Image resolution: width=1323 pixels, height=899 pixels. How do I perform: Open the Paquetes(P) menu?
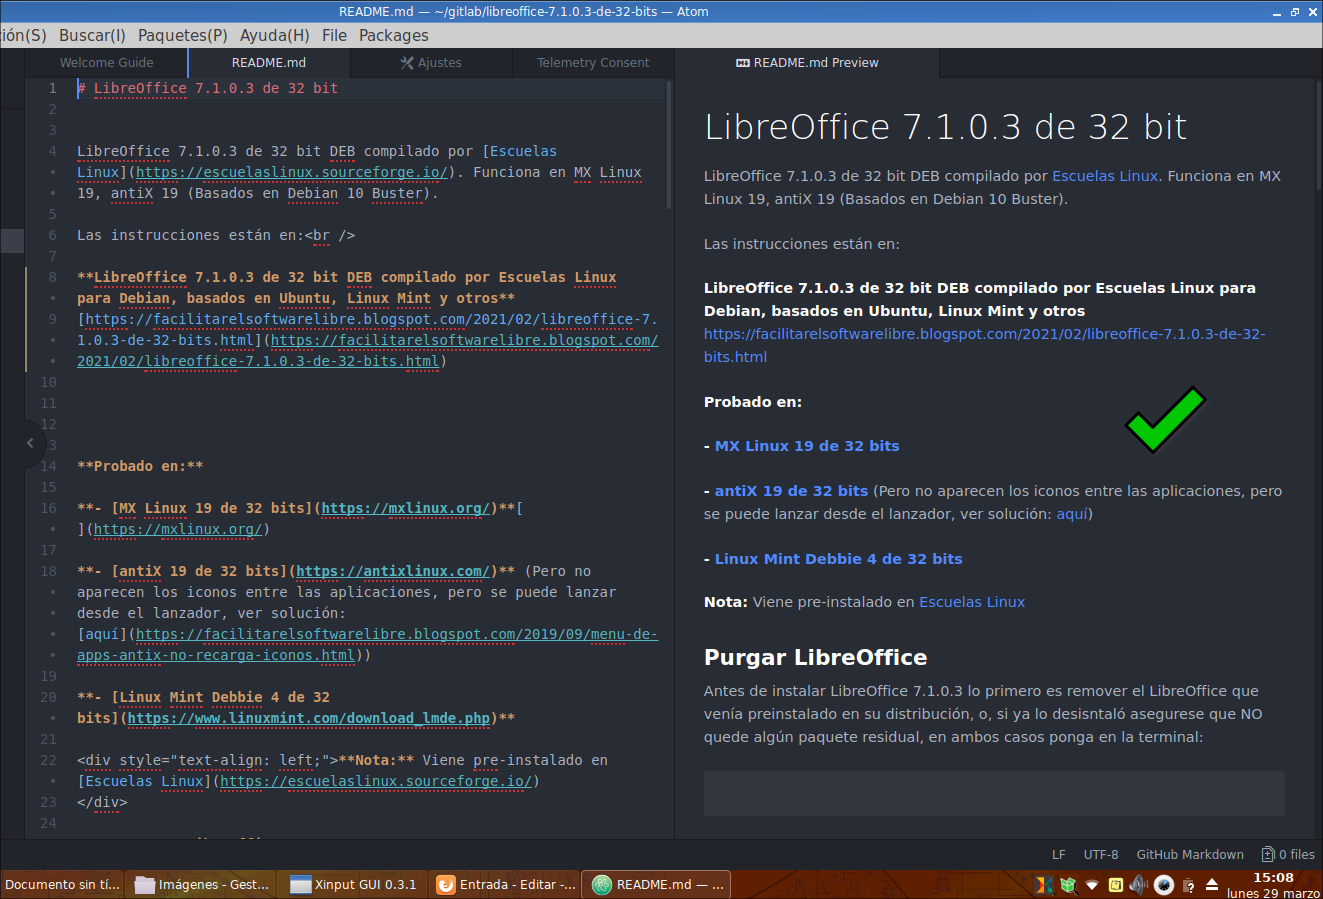(183, 35)
